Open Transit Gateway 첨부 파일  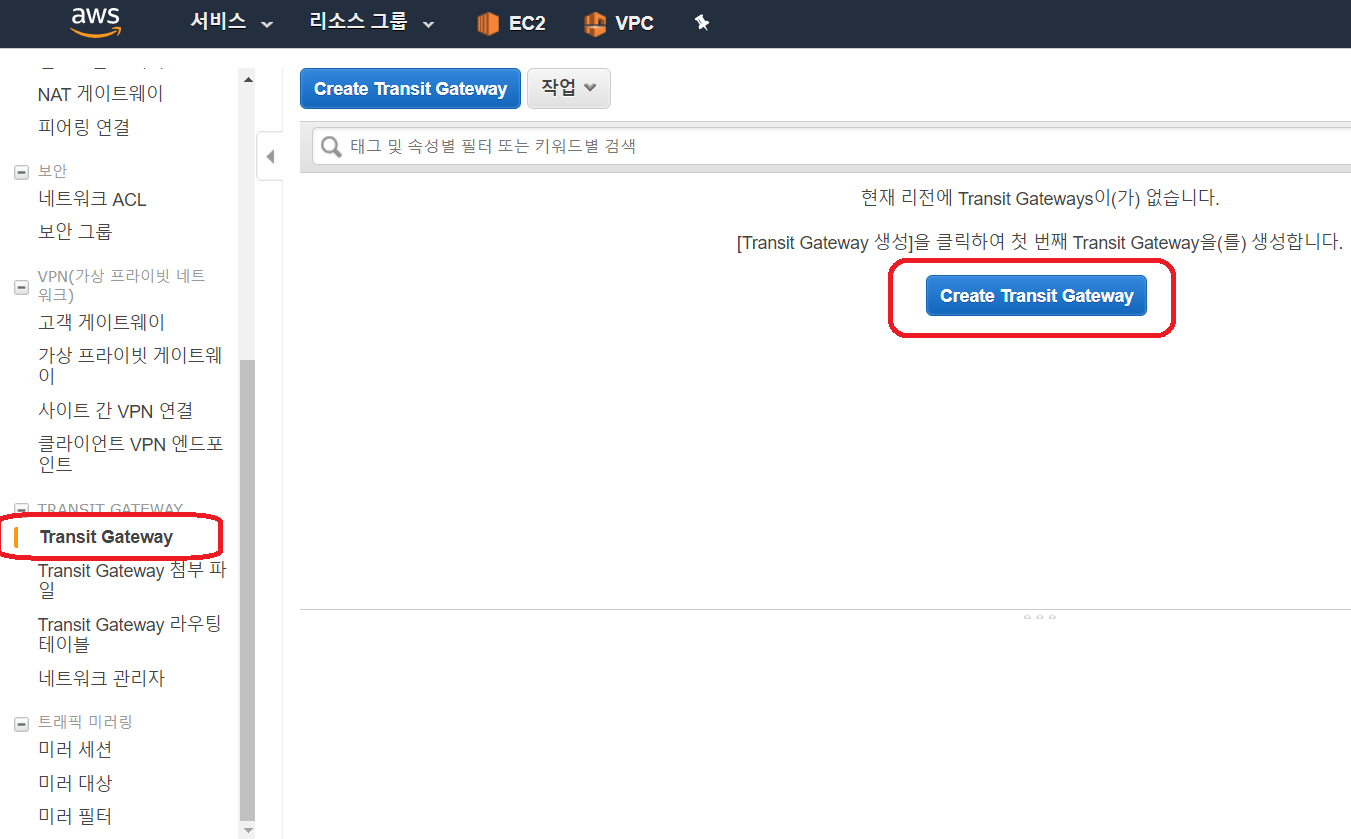pos(132,581)
